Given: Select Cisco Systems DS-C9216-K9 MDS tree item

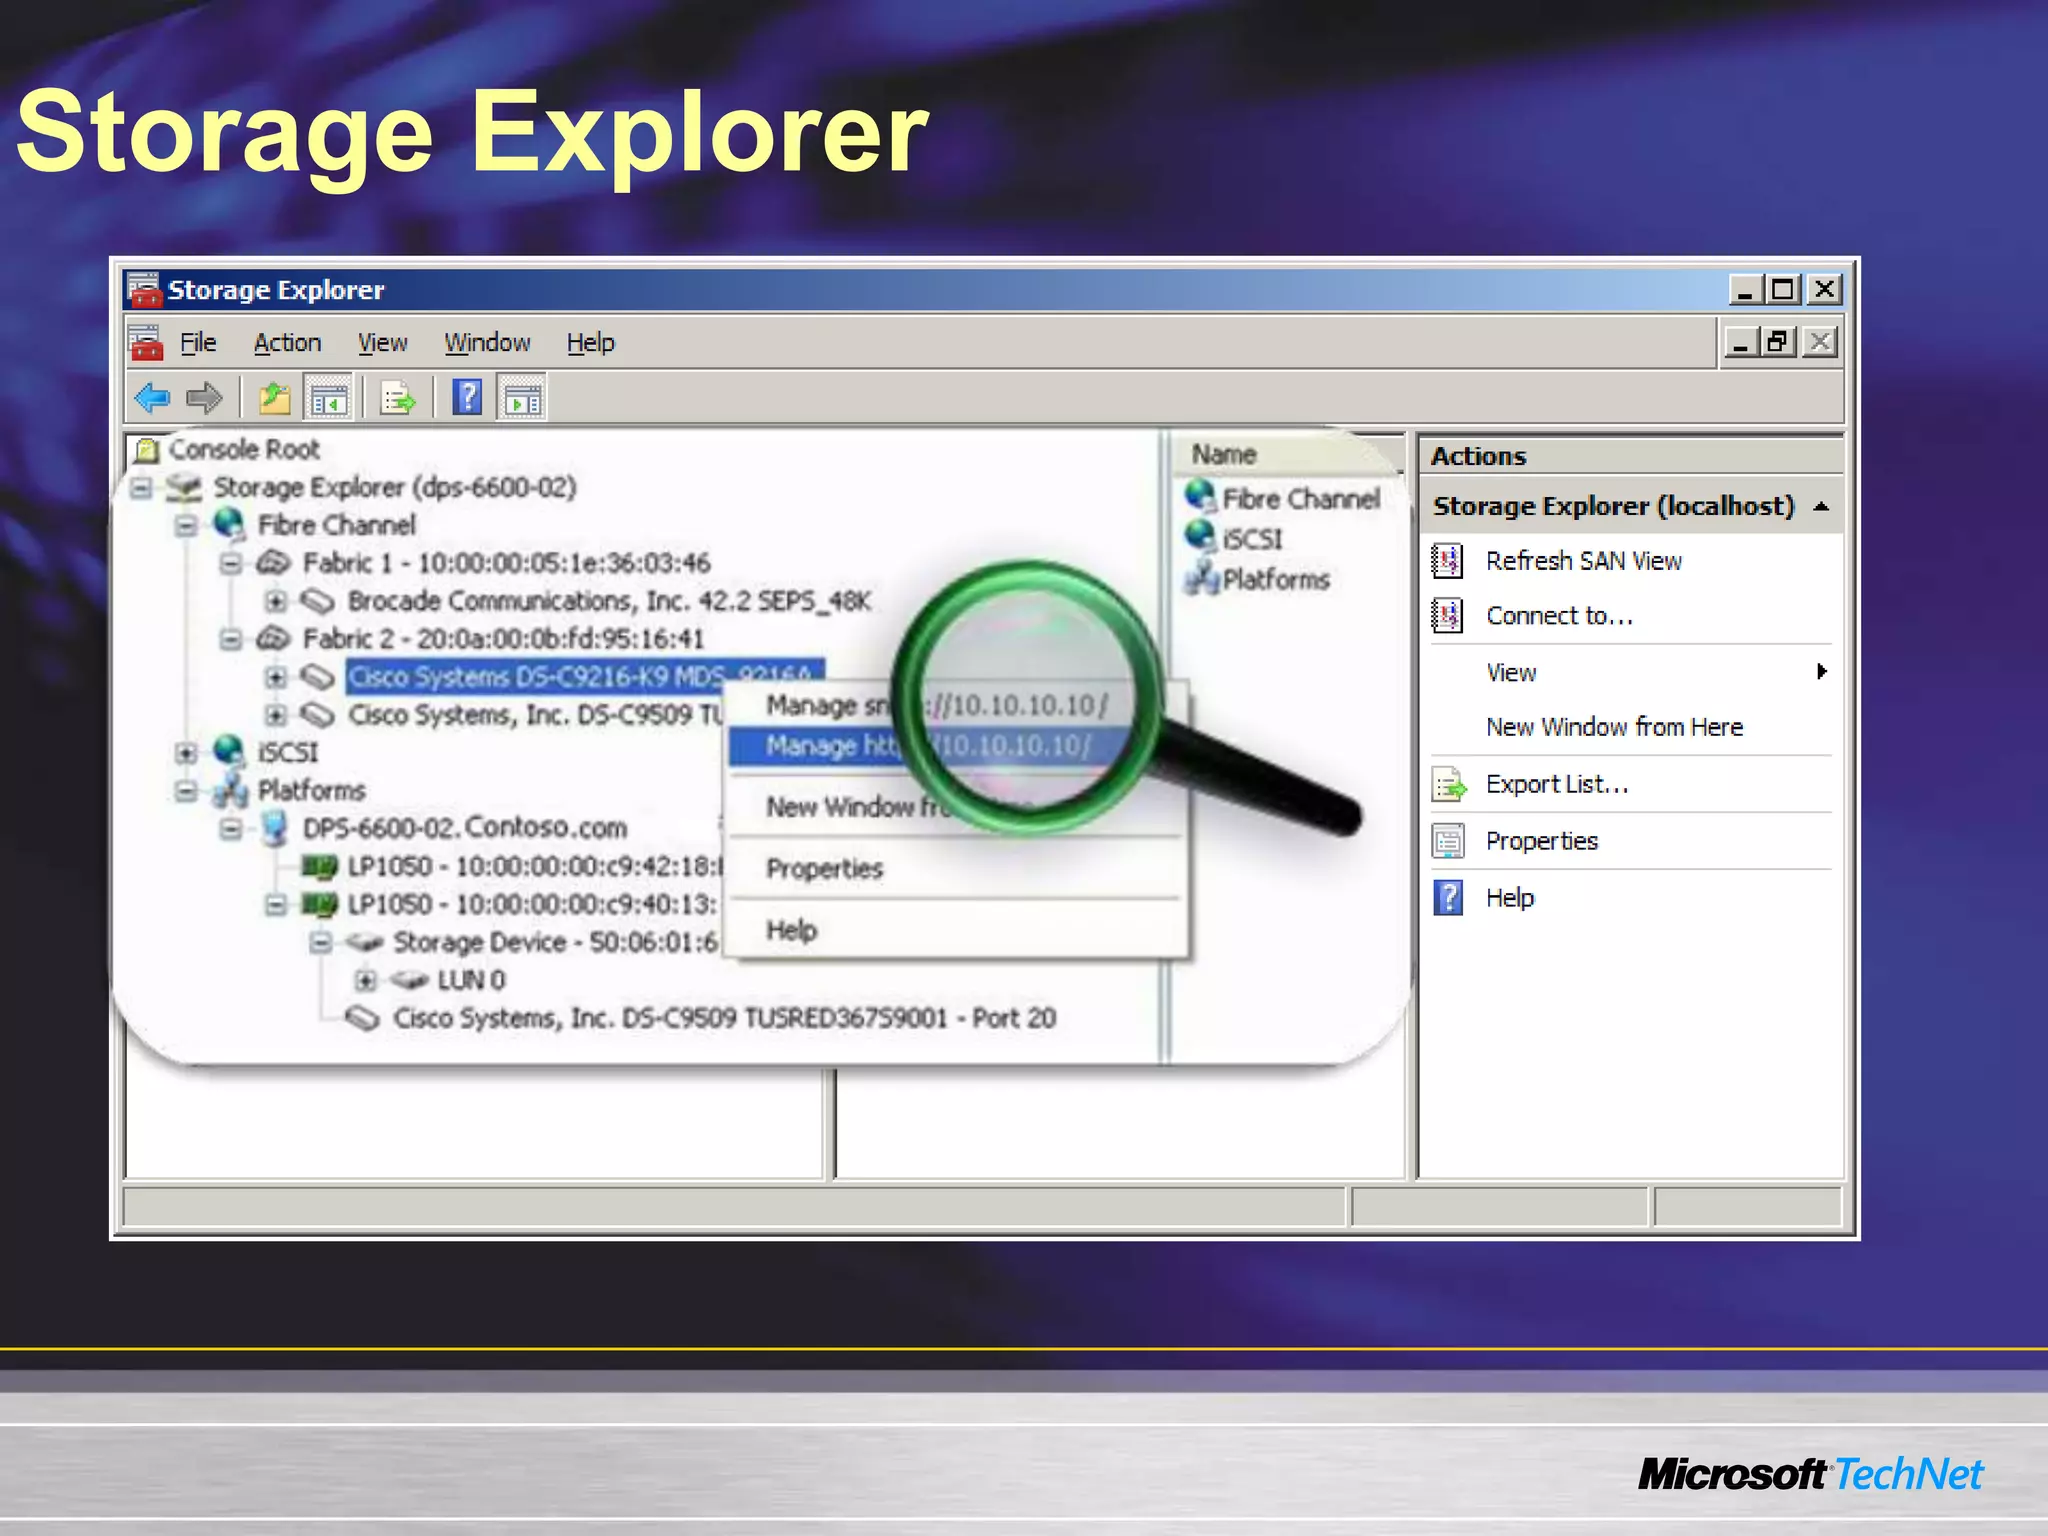Looking at the screenshot, I should tap(585, 677).
